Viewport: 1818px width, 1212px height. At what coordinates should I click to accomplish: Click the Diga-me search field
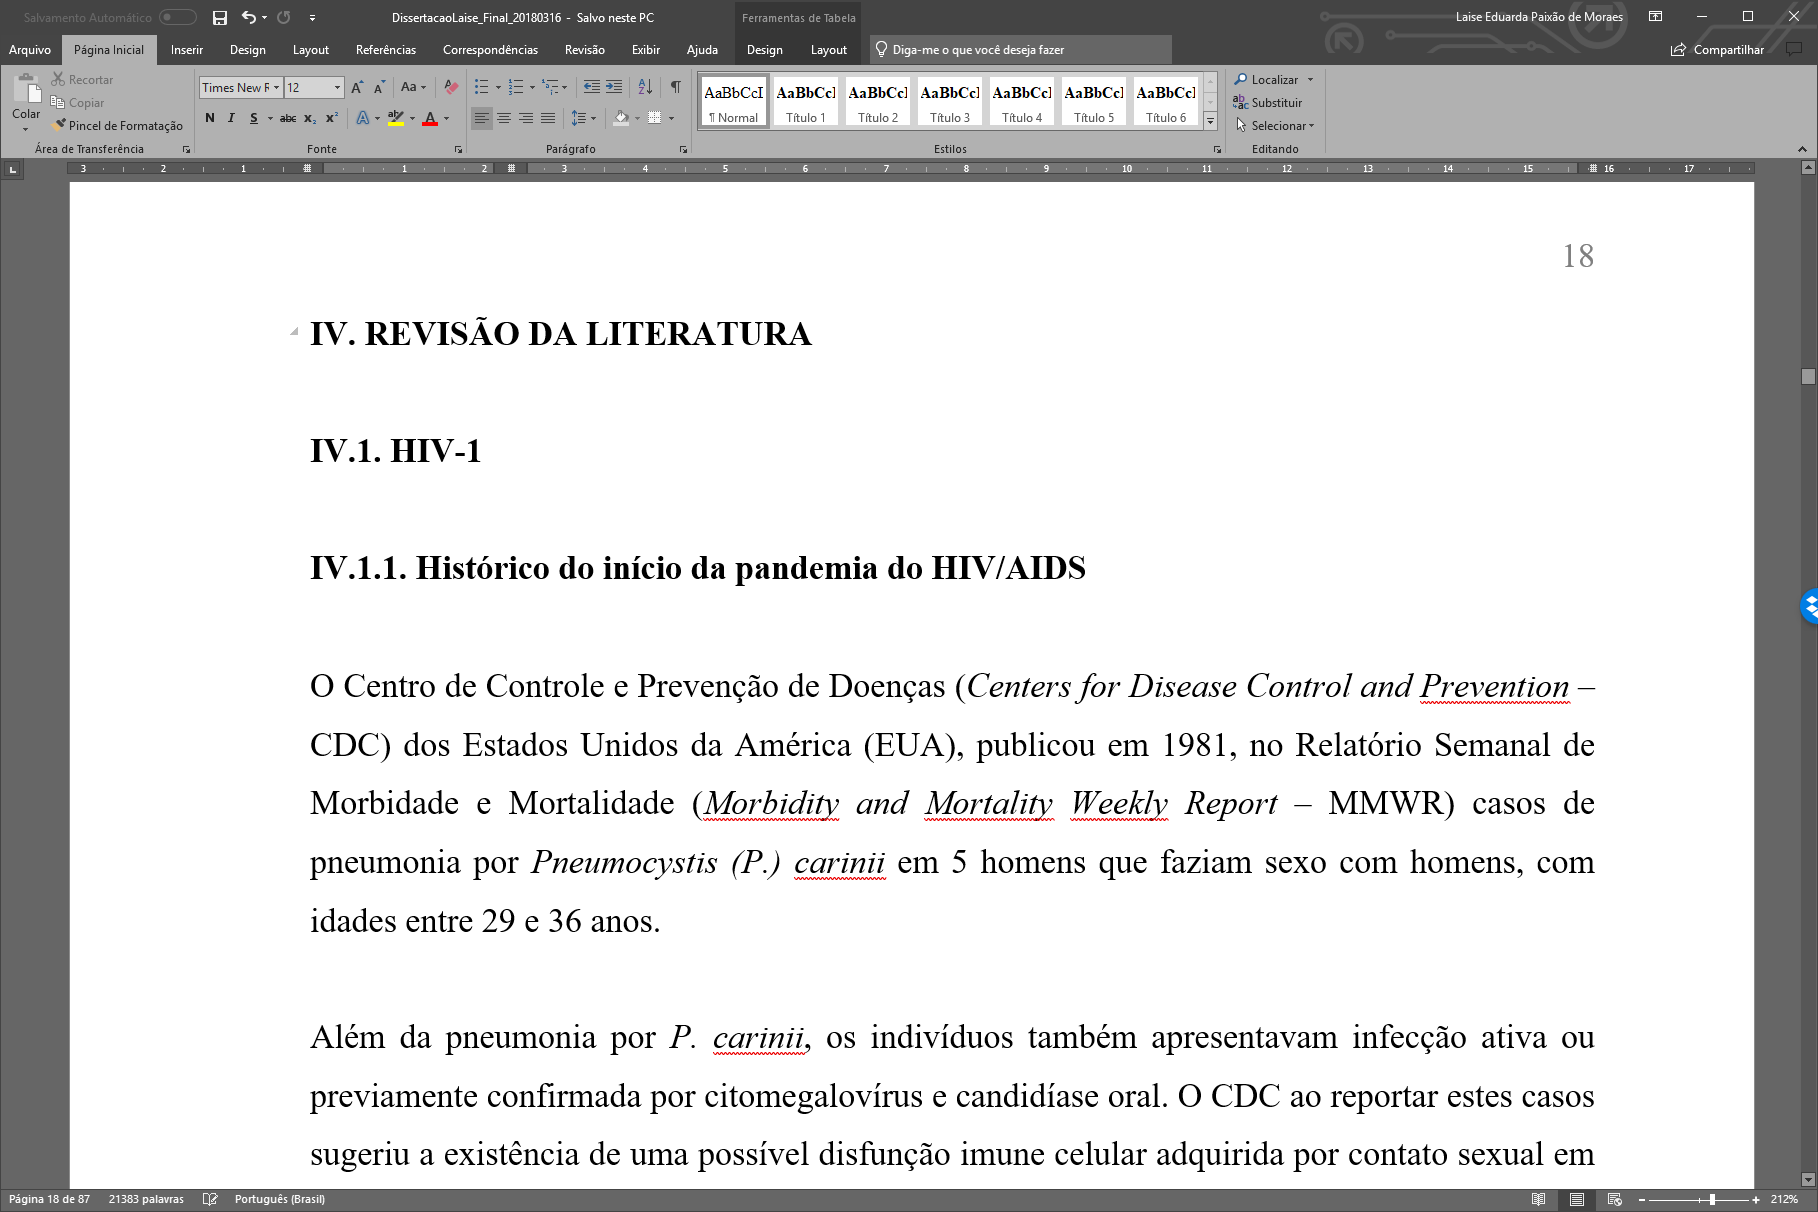pyautogui.click(x=1020, y=50)
